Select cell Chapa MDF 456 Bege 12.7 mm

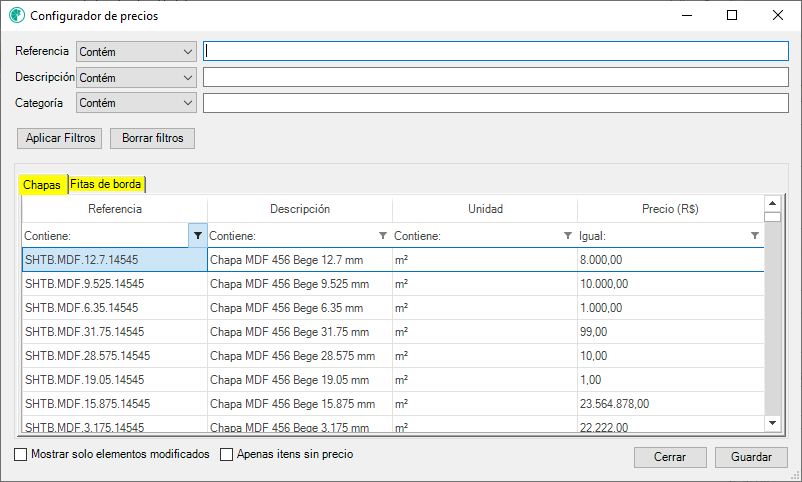click(x=300, y=260)
